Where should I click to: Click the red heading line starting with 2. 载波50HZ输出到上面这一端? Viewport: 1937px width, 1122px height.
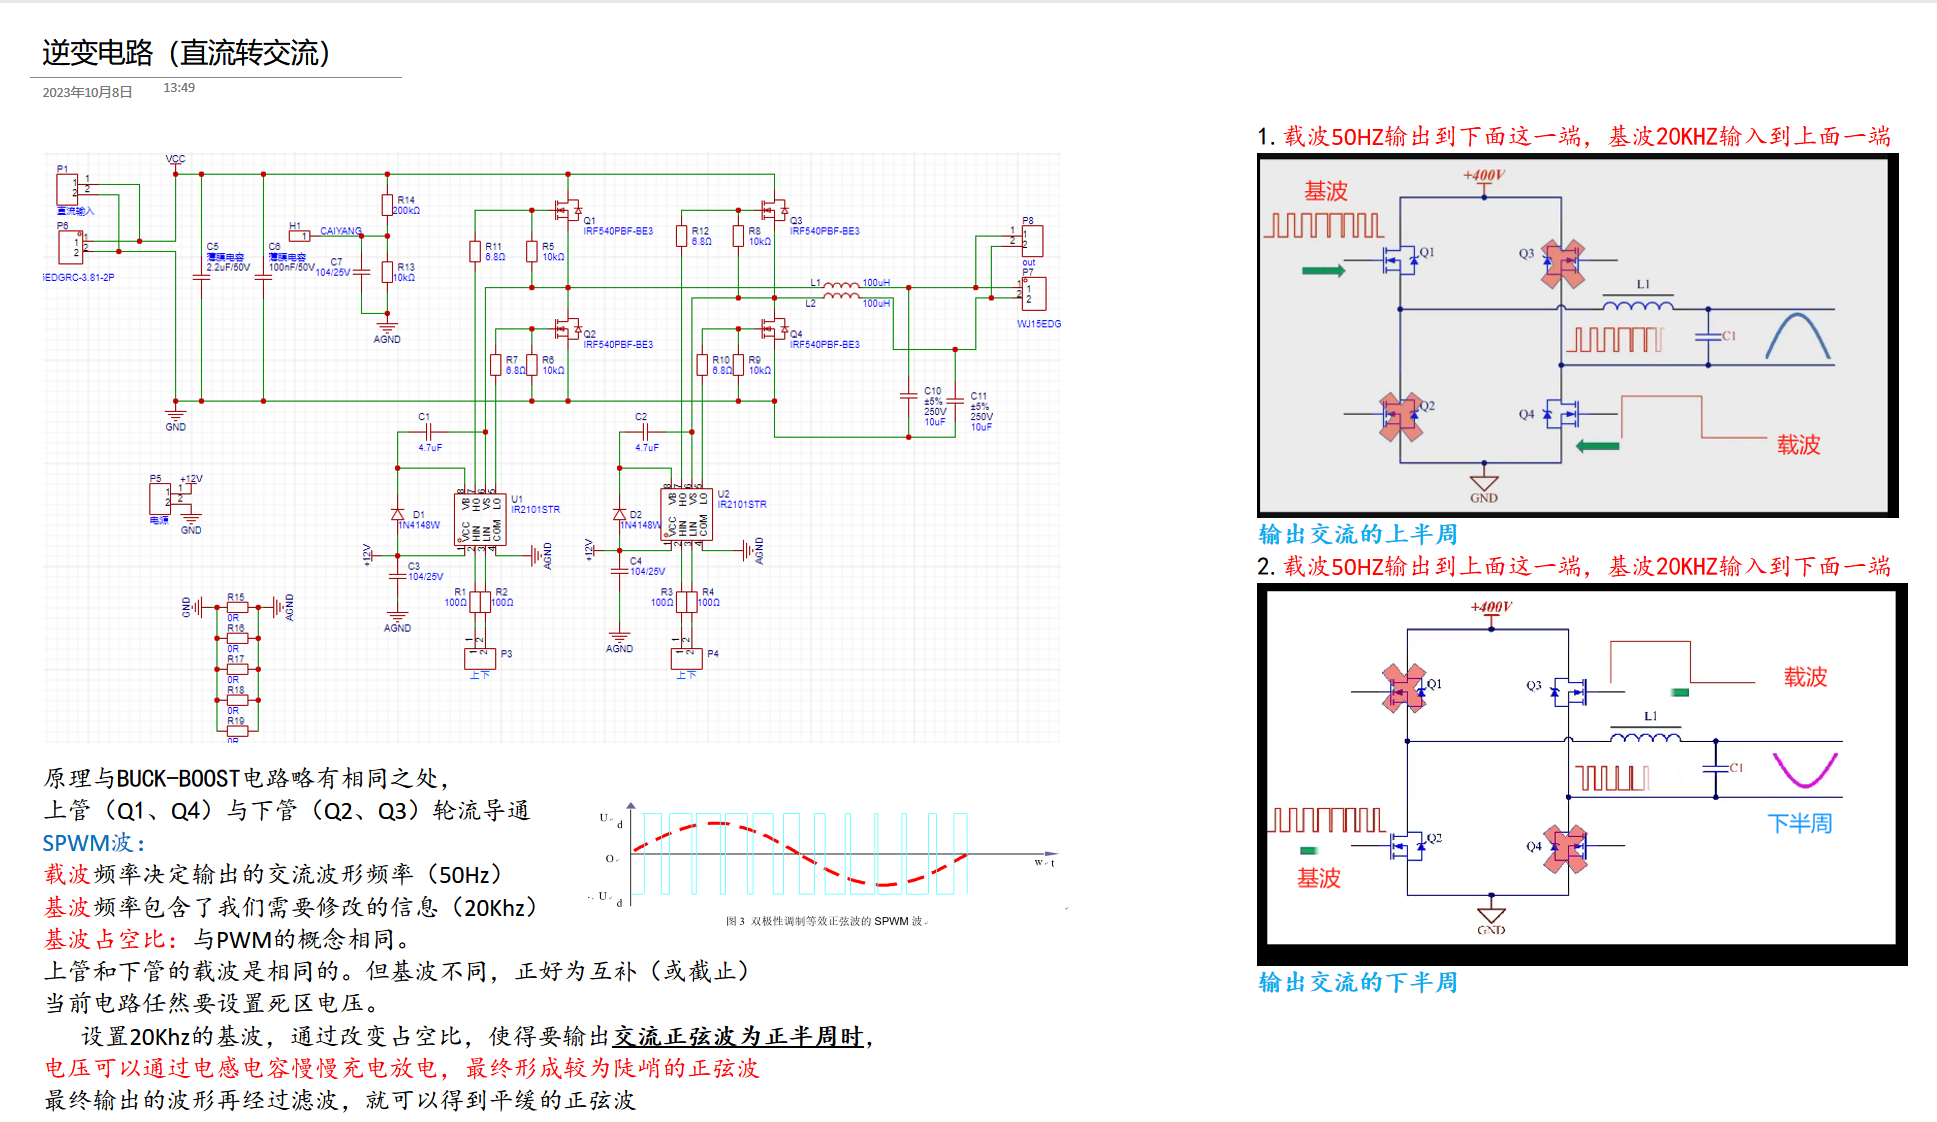tap(1574, 566)
